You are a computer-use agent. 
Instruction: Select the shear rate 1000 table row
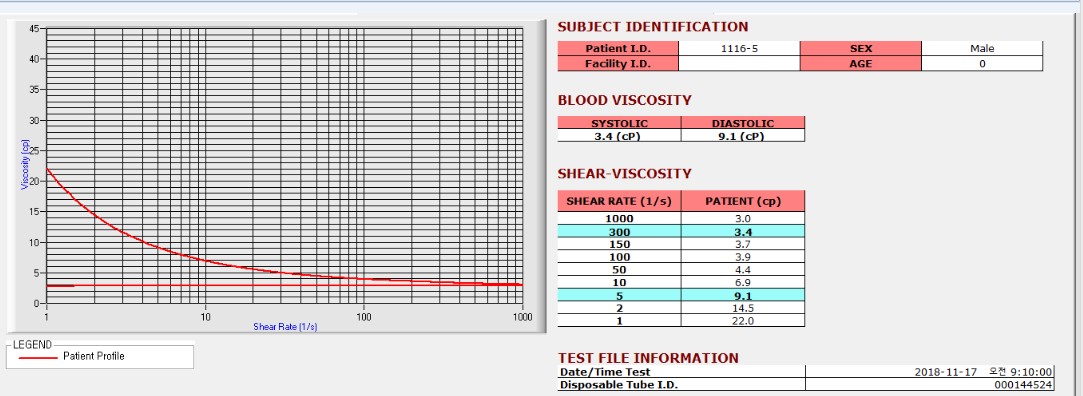point(681,218)
